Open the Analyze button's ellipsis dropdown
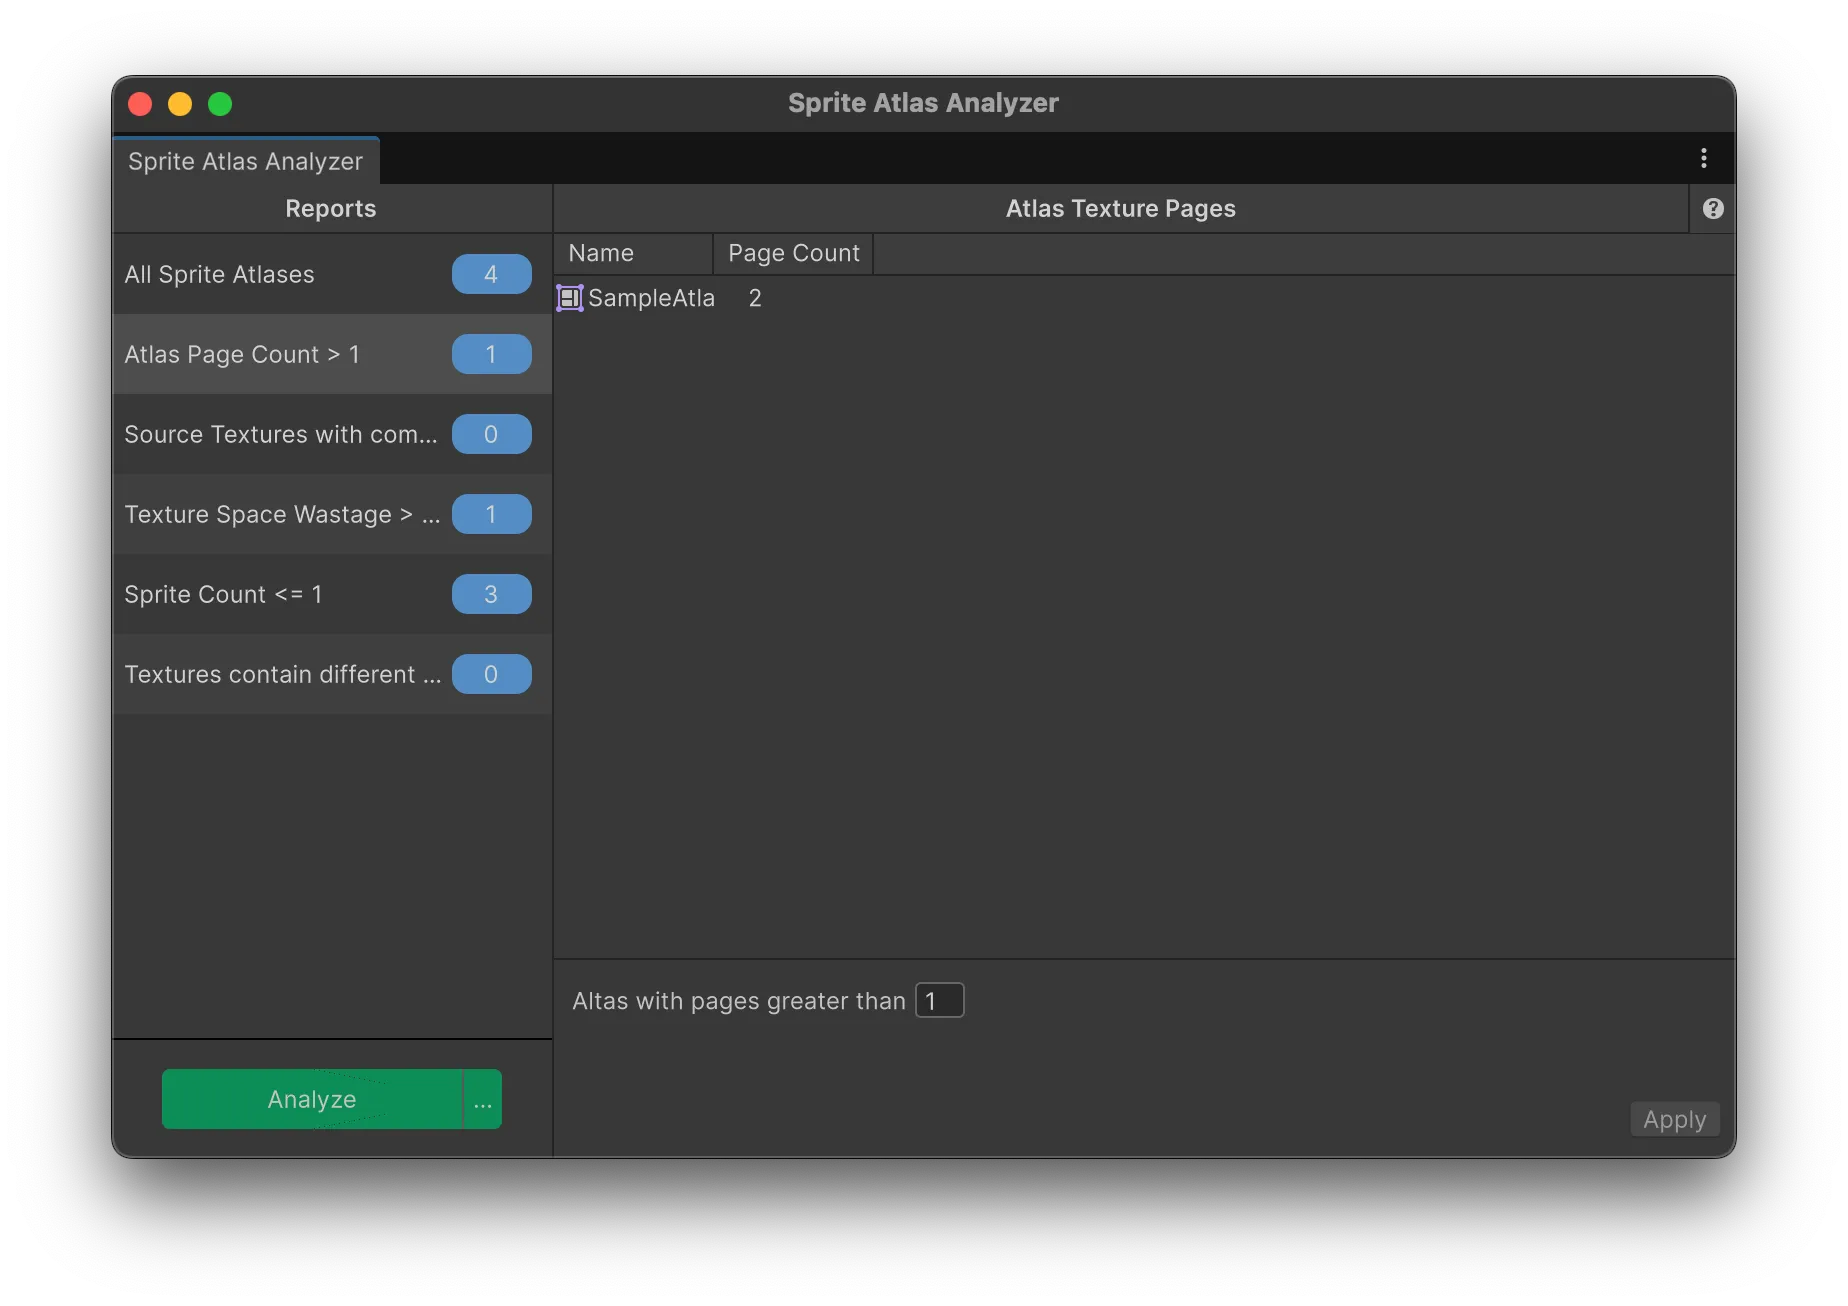 (x=483, y=1100)
